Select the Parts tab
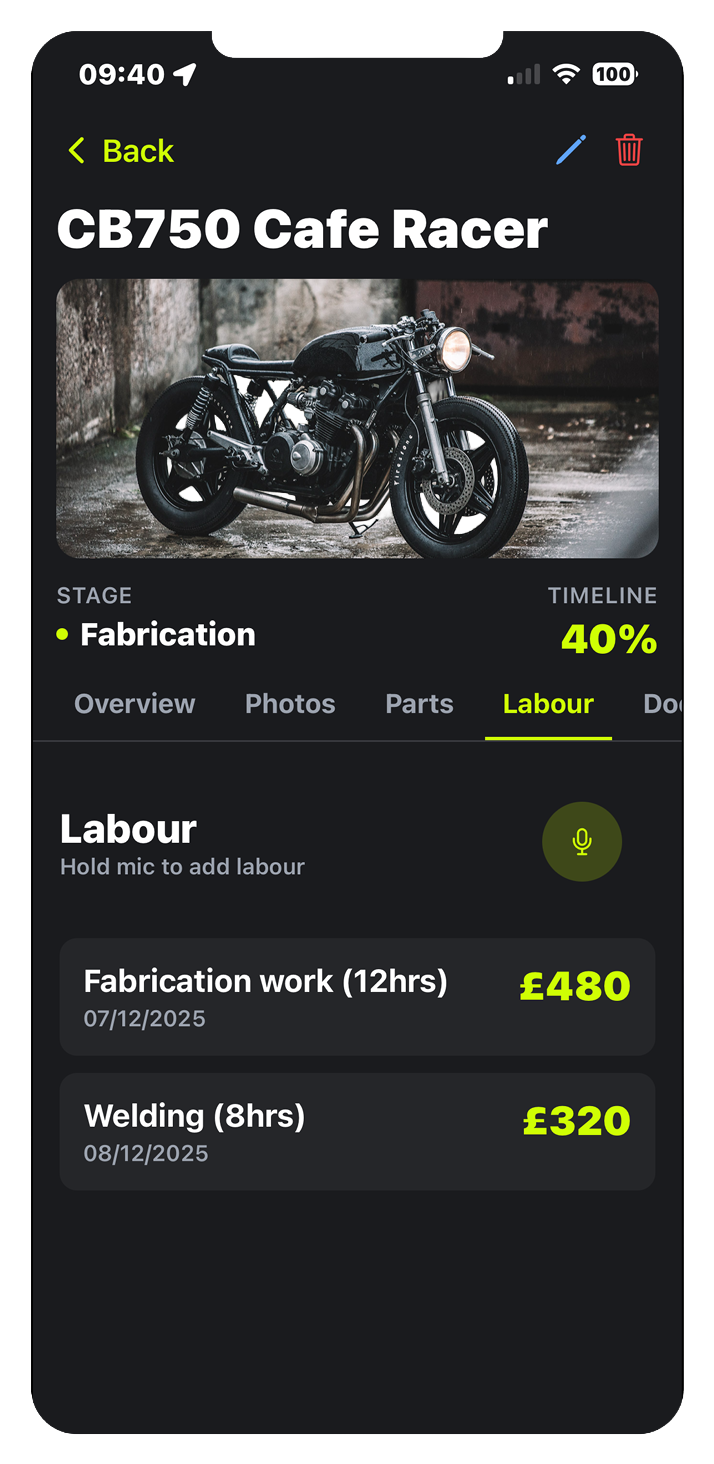This screenshot has height=1464, width=714. [419, 704]
